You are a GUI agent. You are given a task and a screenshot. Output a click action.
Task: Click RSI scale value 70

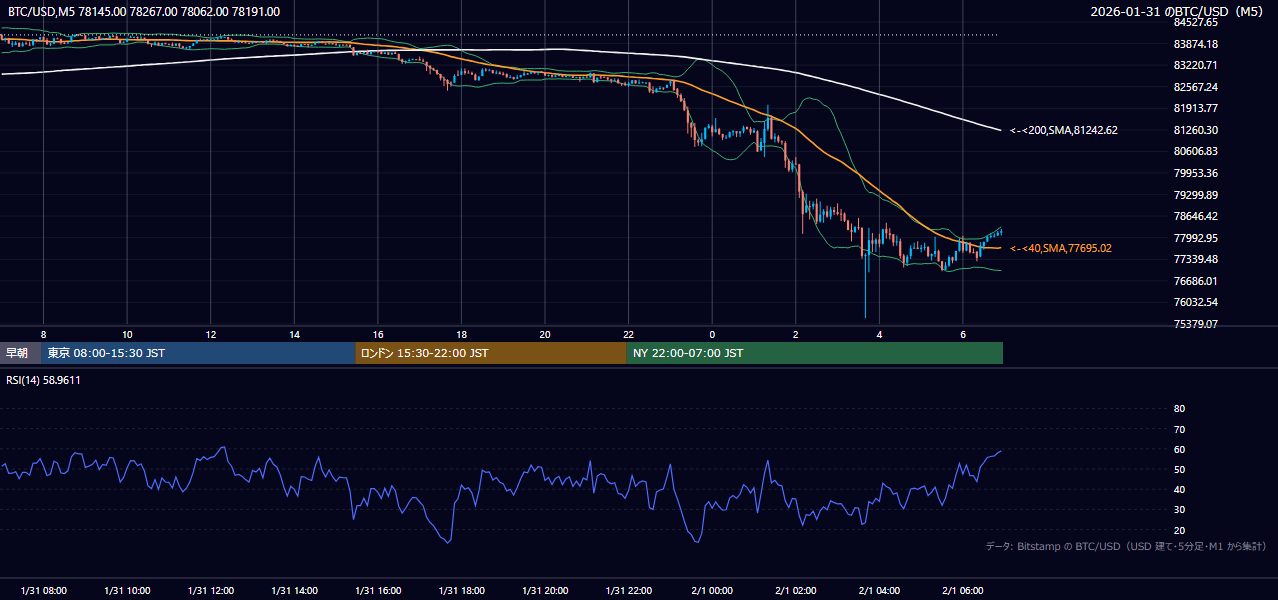click(1179, 429)
